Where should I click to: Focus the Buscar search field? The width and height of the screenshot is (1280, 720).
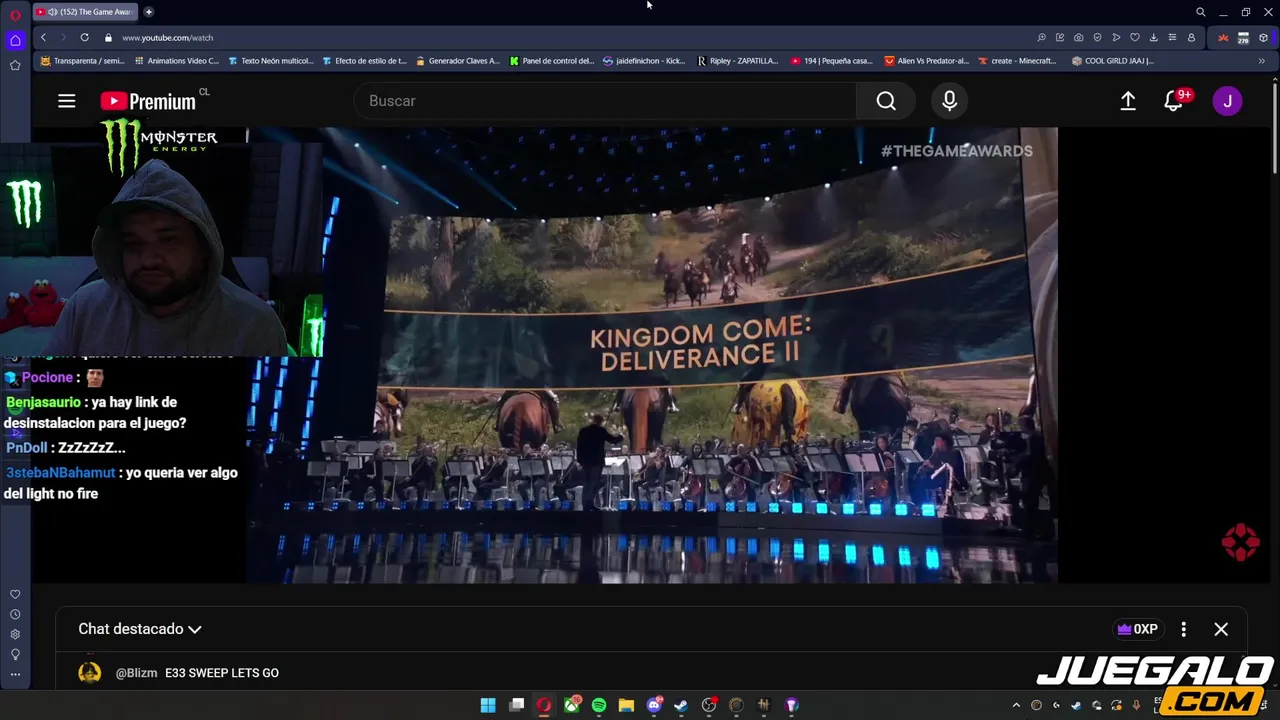605,101
